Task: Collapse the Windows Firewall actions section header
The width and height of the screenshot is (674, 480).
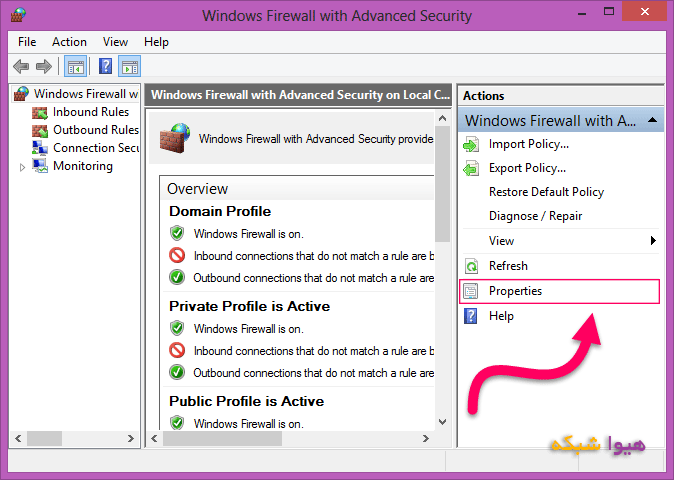Action: coord(652,120)
